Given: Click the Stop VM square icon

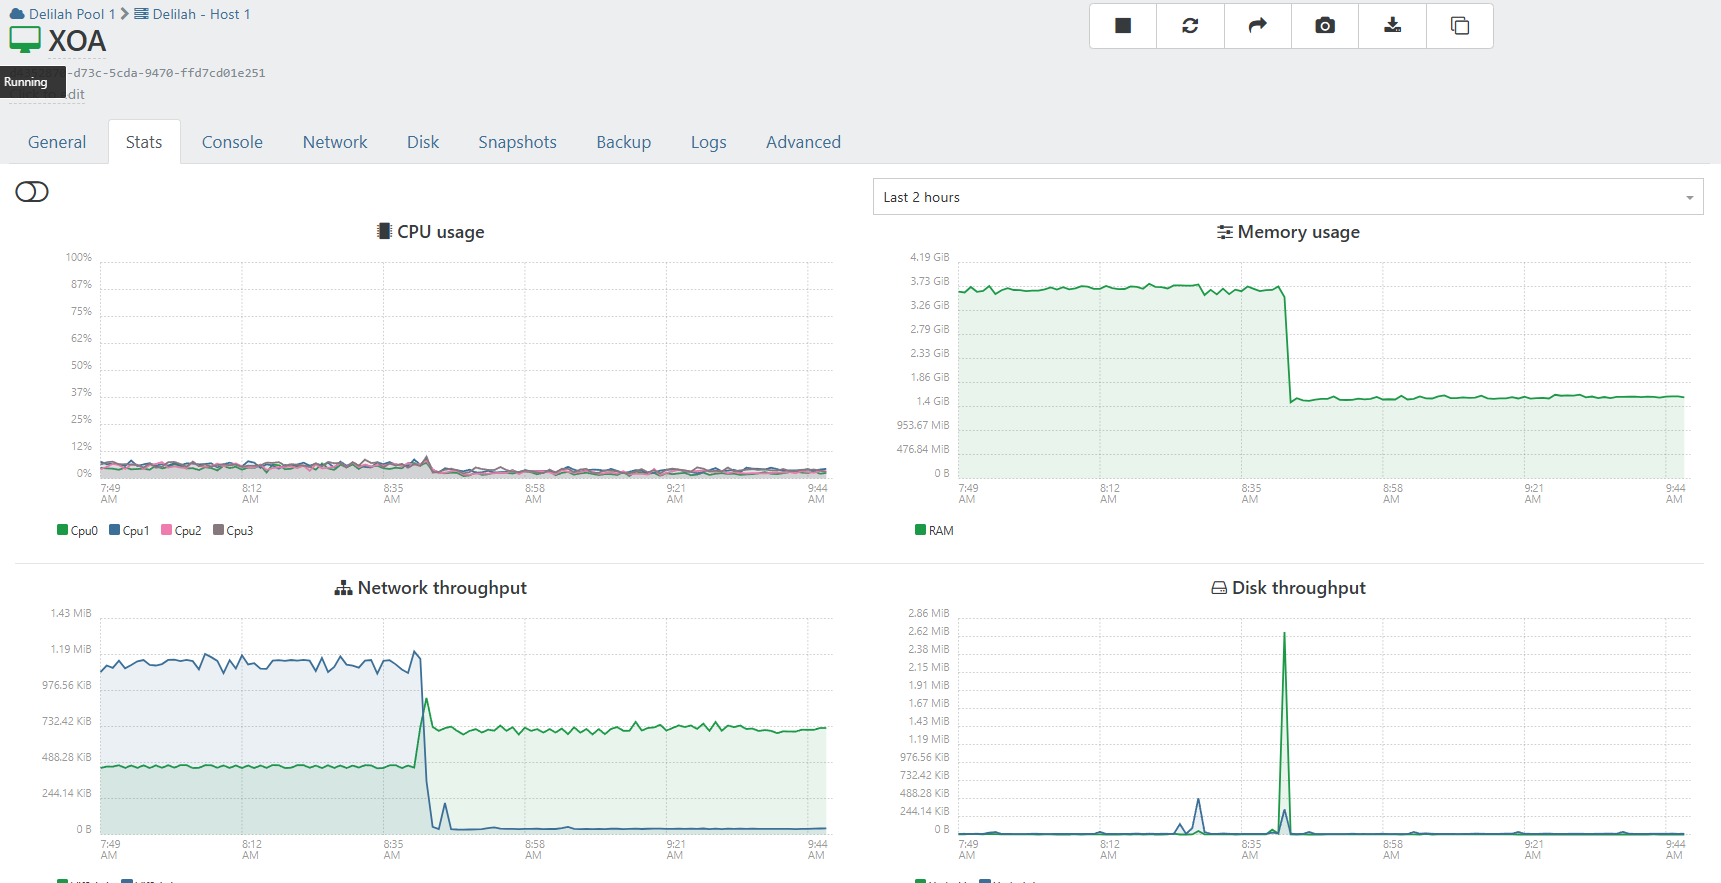Looking at the screenshot, I should tap(1123, 26).
